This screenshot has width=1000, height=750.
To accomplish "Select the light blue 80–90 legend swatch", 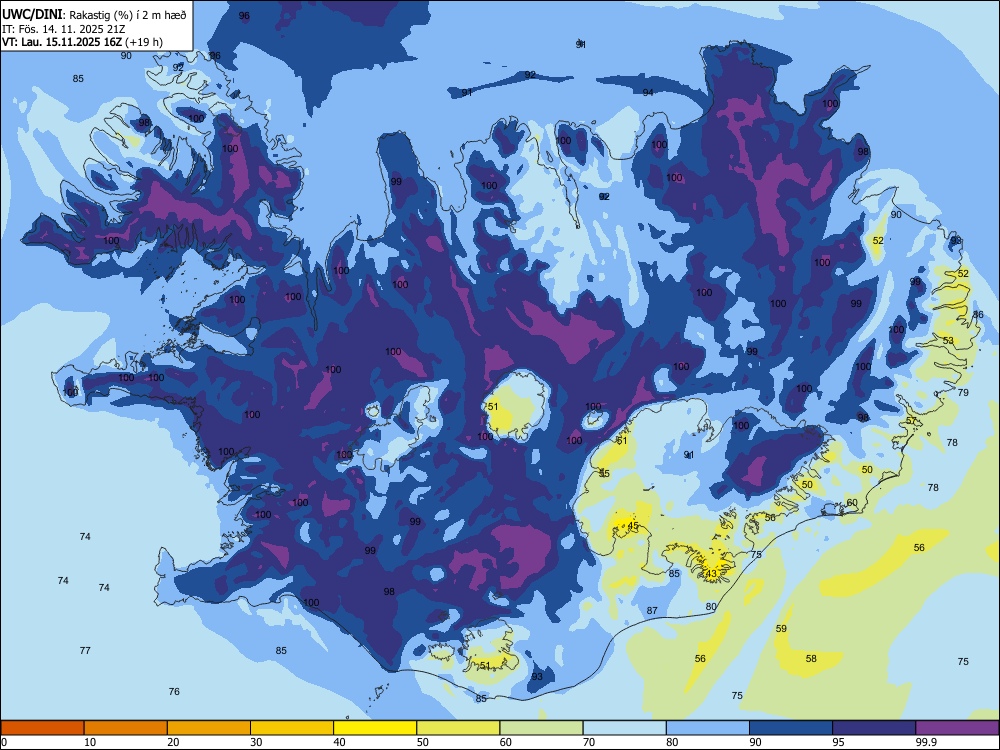I will [708, 728].
